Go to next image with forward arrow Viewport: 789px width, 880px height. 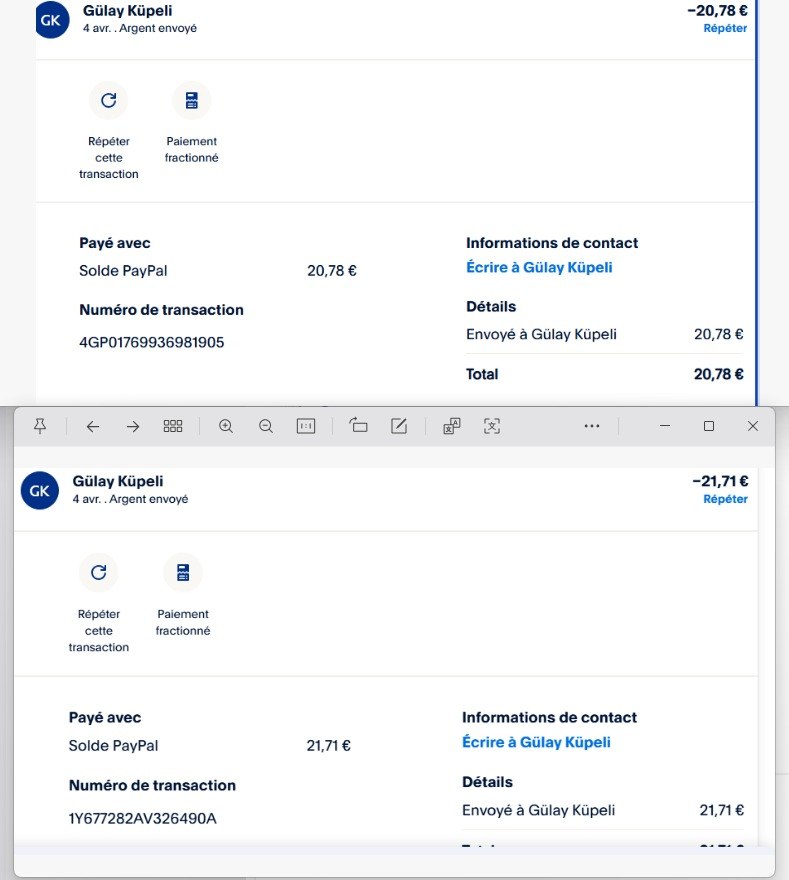point(133,426)
